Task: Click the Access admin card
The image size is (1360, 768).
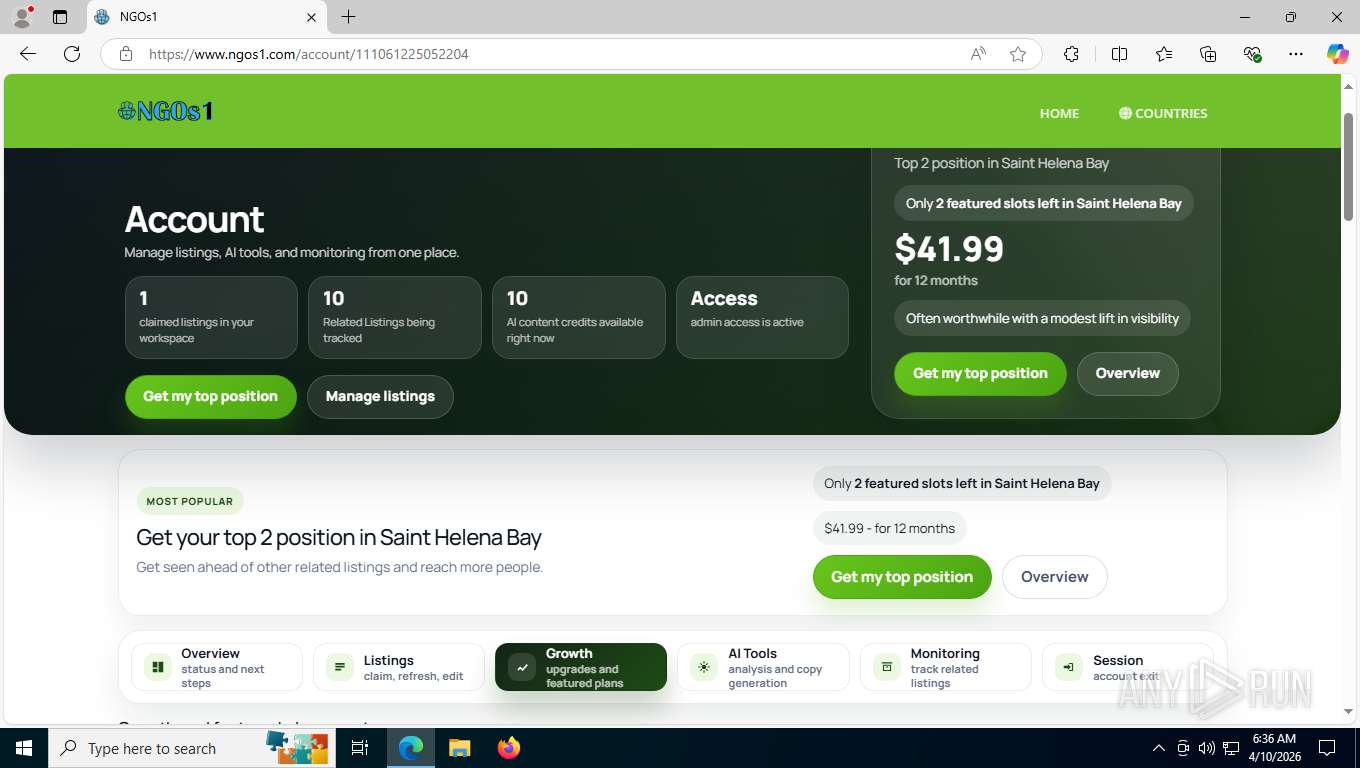Action: pyautogui.click(x=763, y=317)
